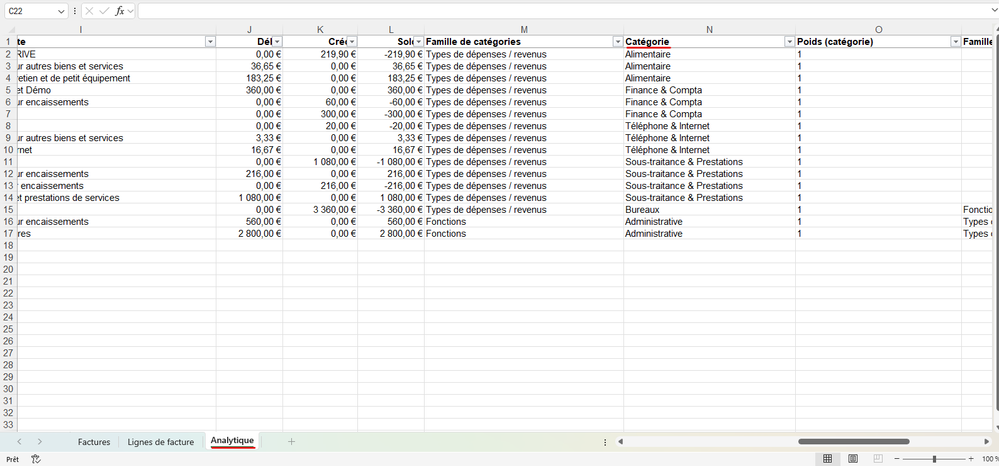The image size is (999, 466).
Task: Click the Insert Function fx icon
Action: (x=119, y=10)
